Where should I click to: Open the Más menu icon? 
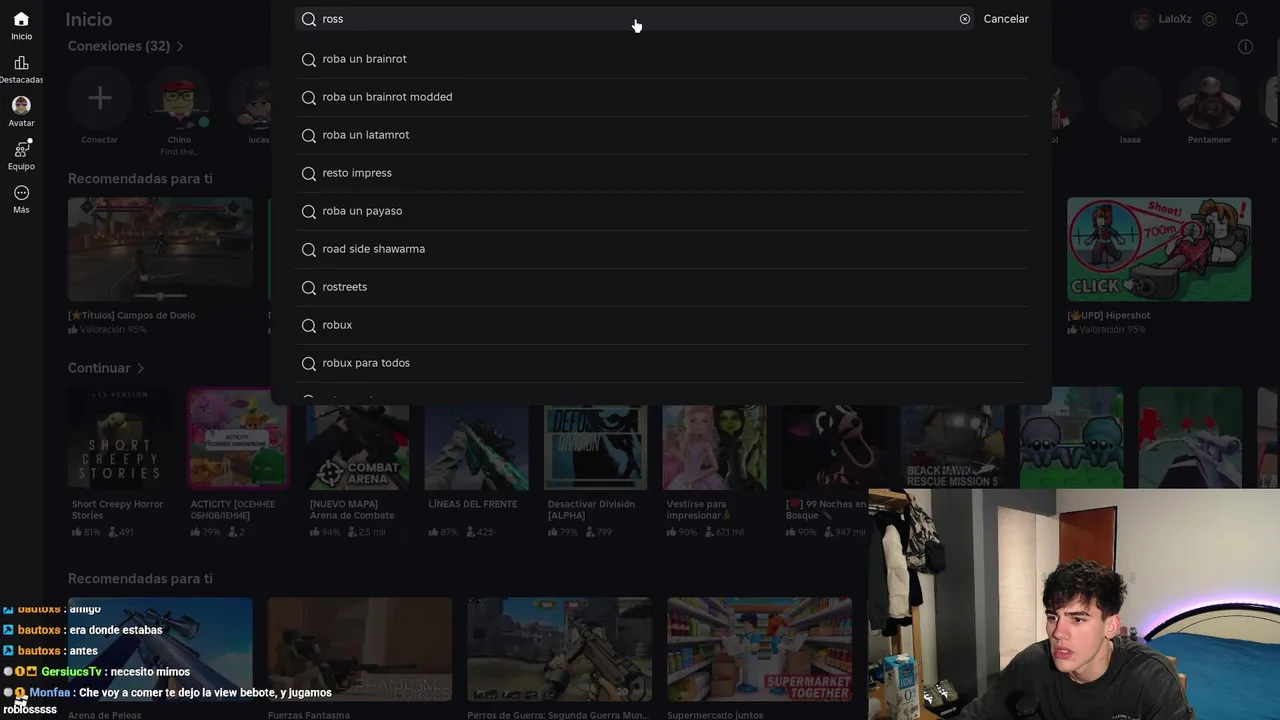tap(21, 193)
